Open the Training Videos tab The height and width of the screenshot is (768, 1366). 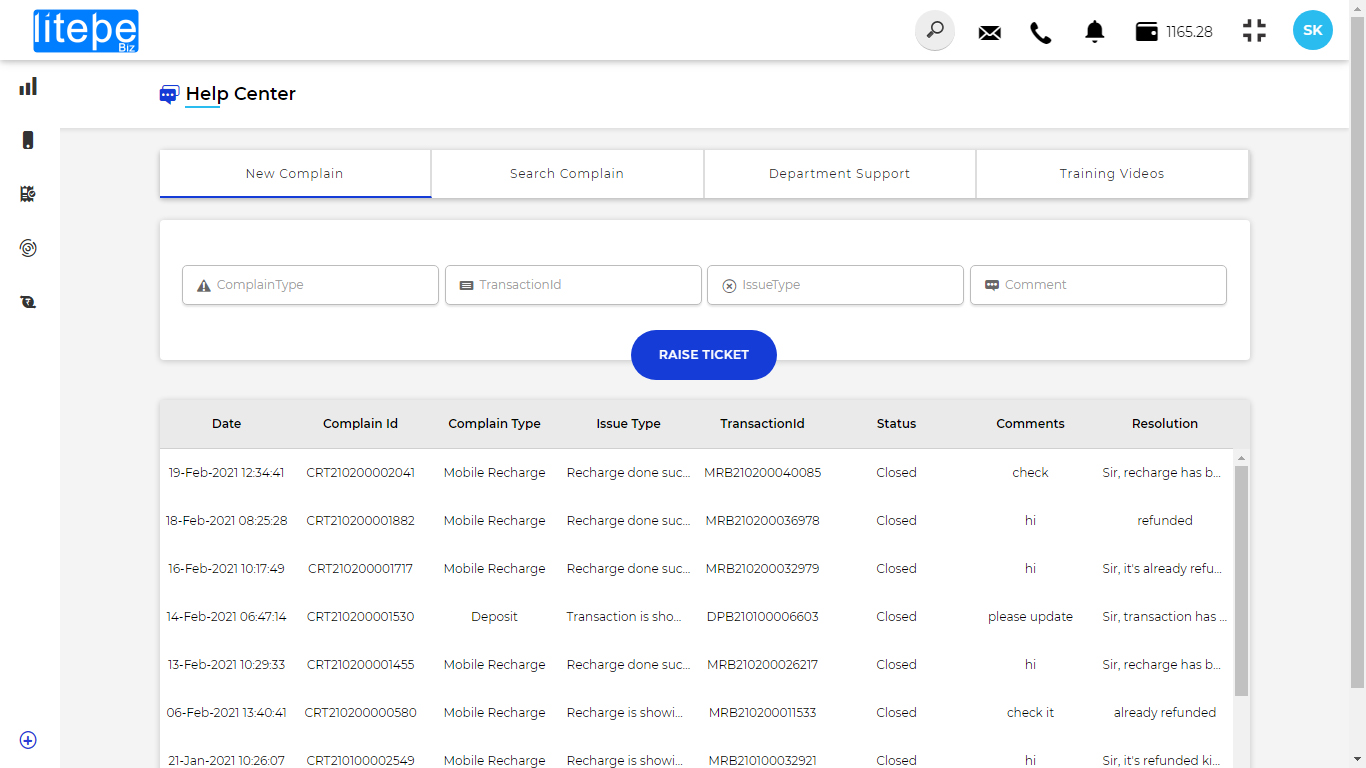click(x=1112, y=174)
